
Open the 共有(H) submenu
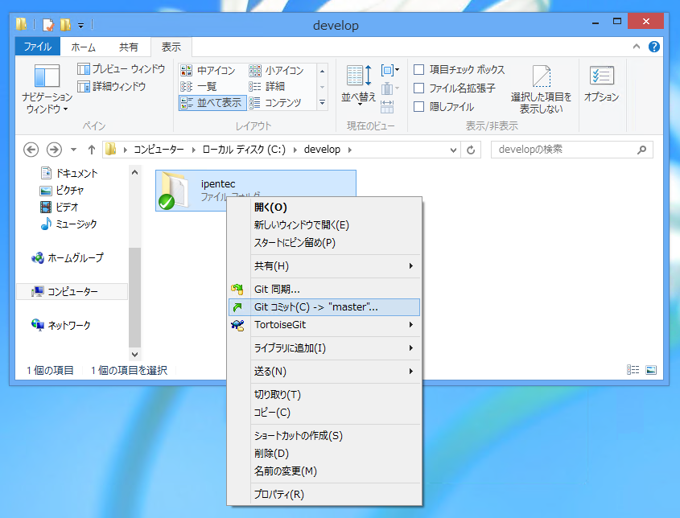[324, 266]
